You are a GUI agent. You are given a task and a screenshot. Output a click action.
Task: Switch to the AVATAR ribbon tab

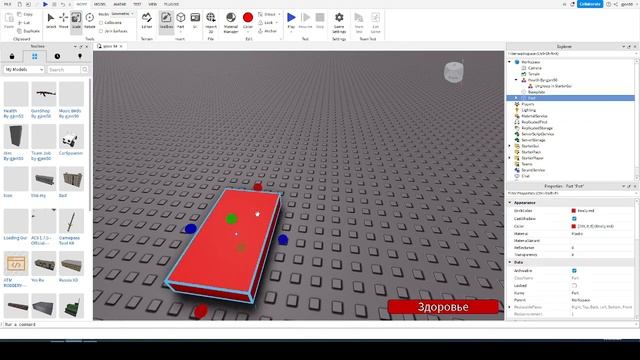point(120,4)
